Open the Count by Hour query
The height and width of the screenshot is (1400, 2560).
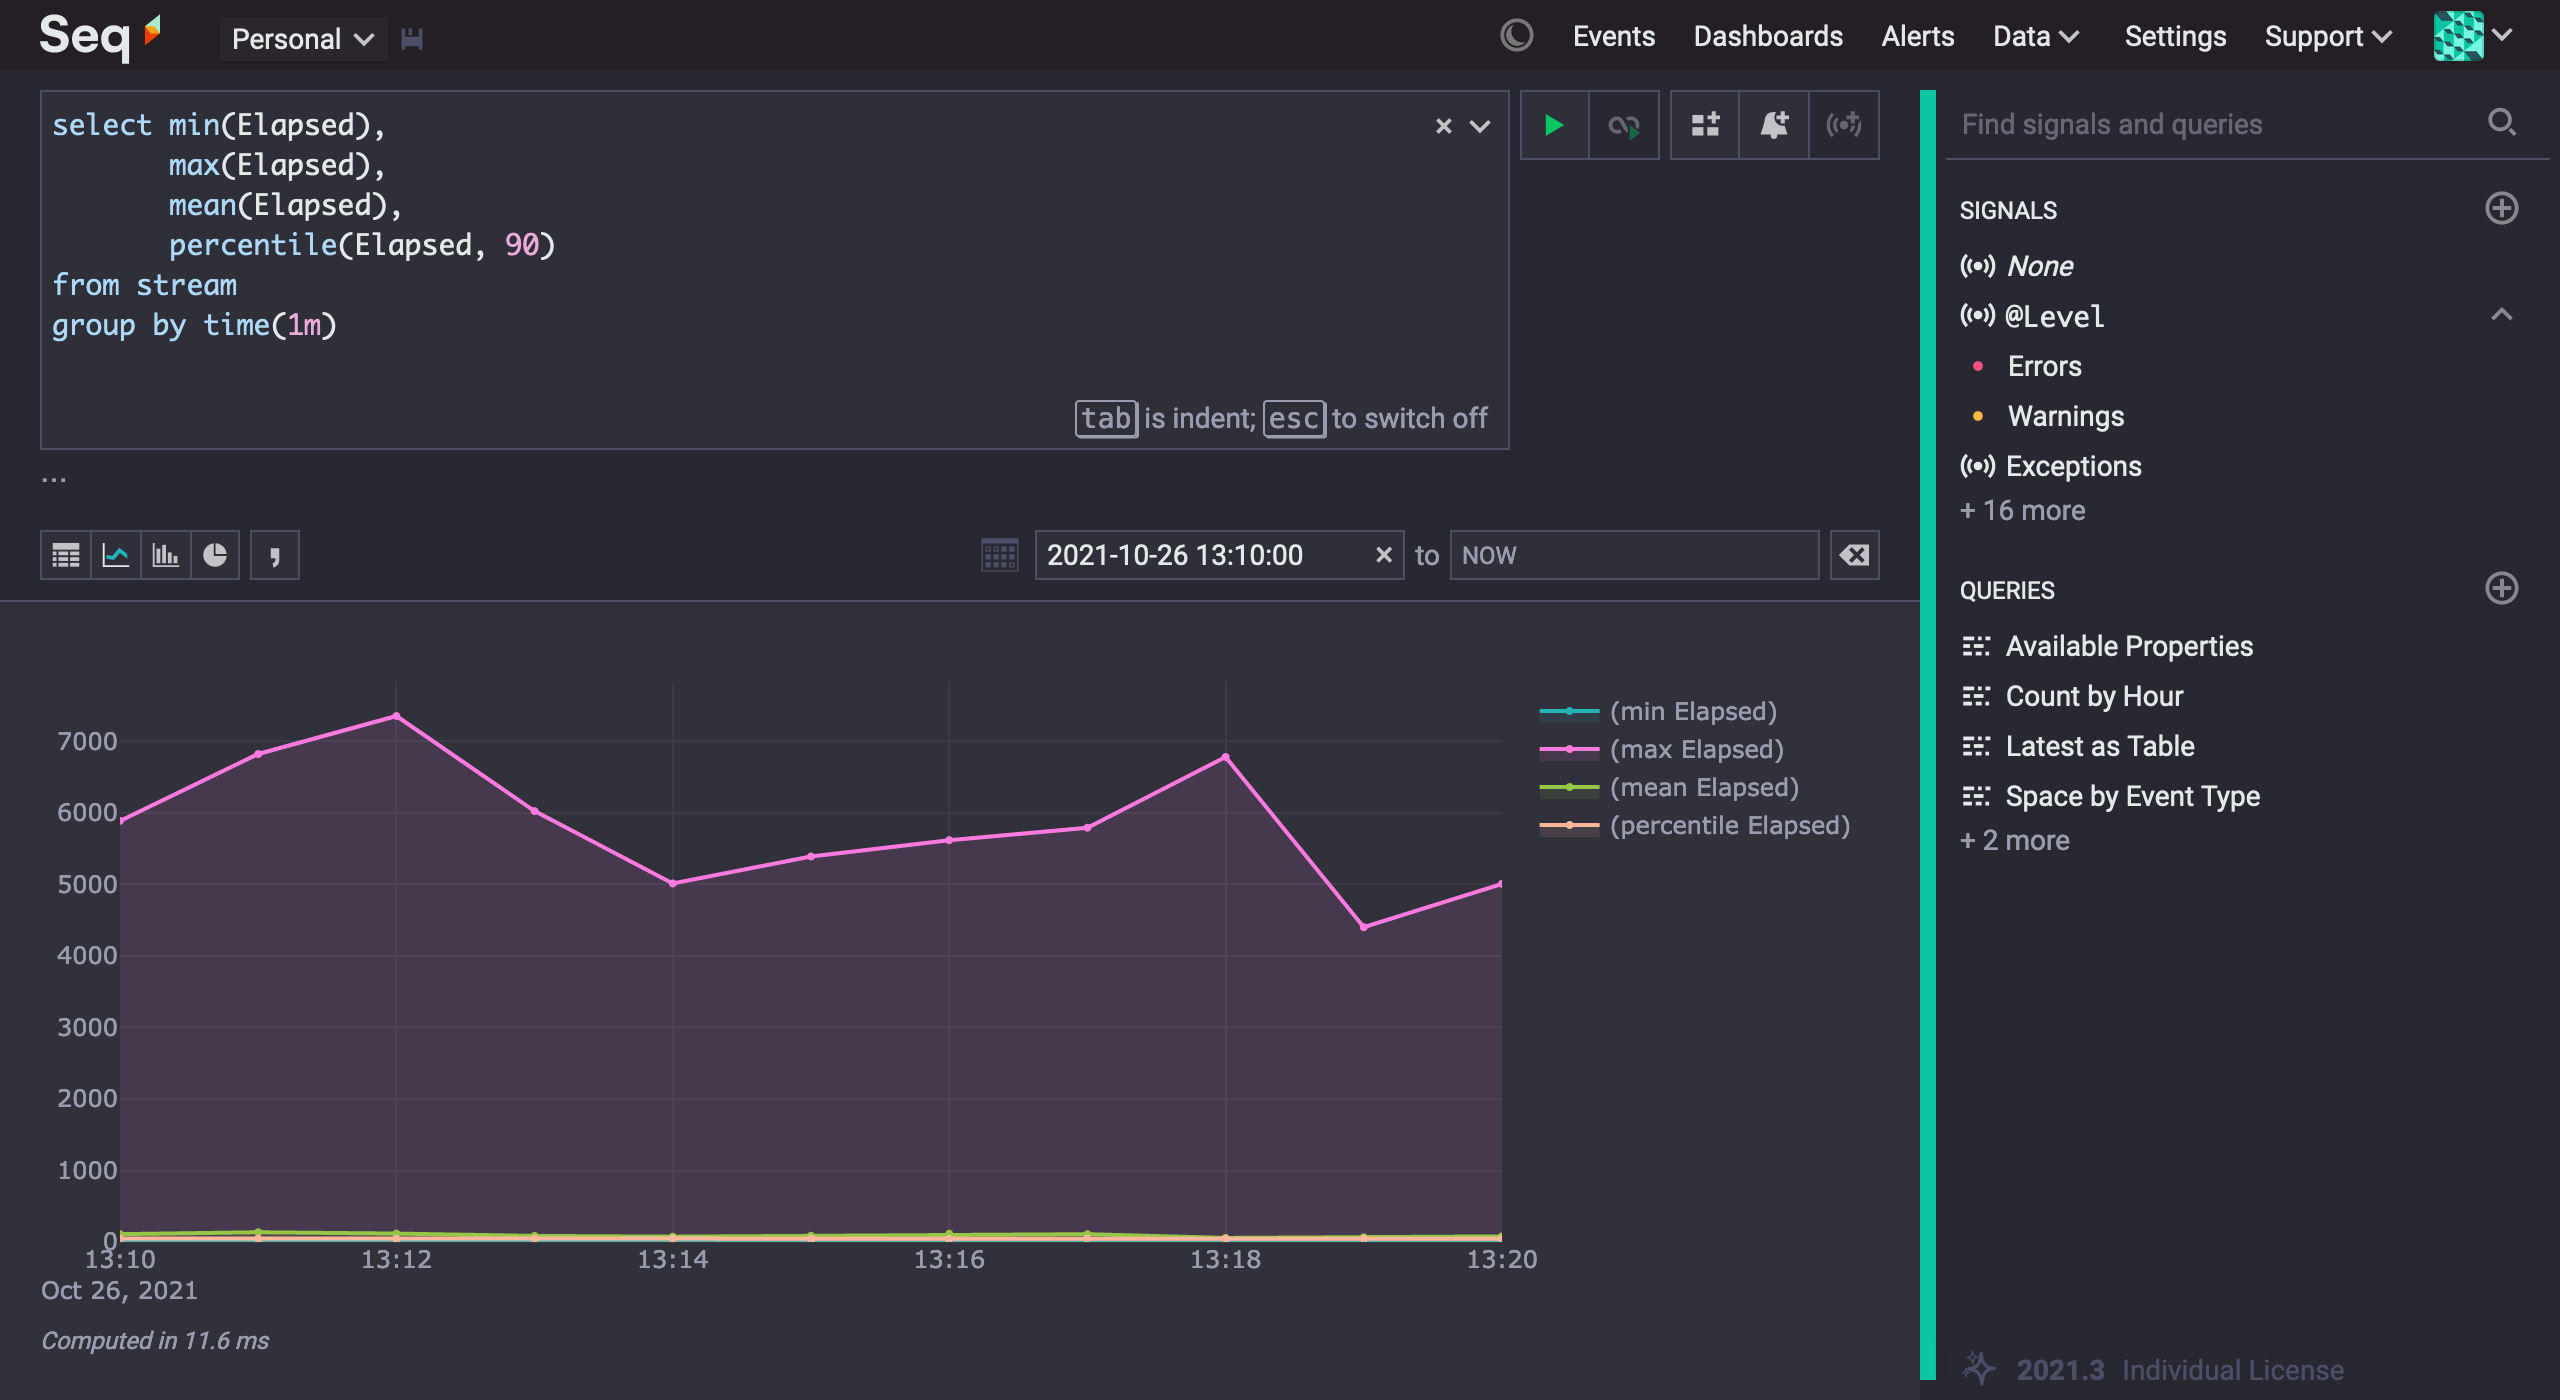click(x=2094, y=696)
